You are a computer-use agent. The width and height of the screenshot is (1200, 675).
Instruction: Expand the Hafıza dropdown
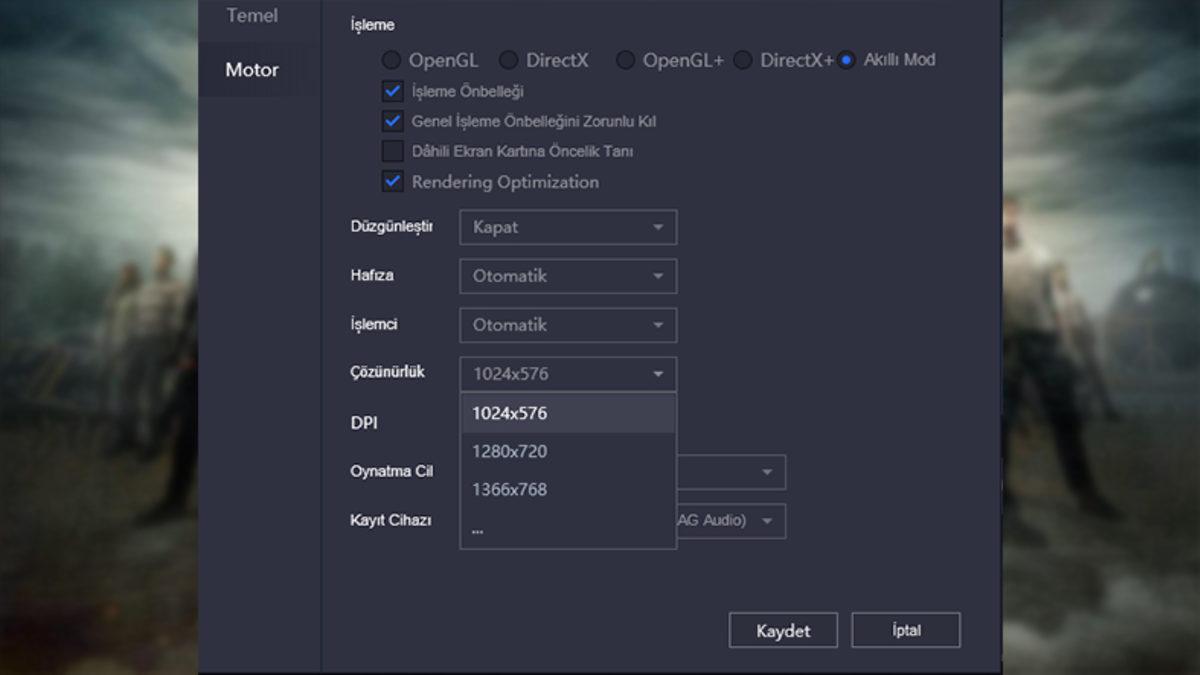pos(568,276)
